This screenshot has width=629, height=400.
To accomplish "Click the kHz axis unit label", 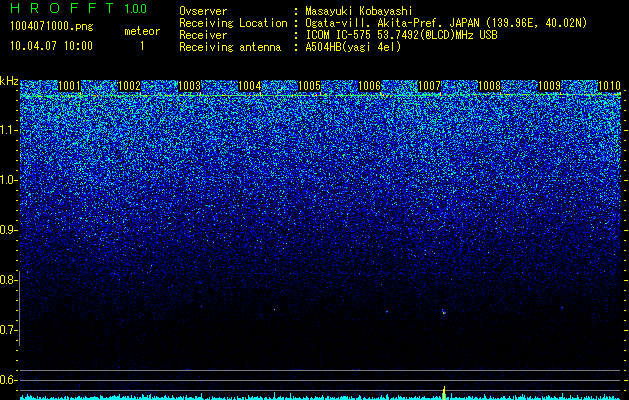I will (9, 81).
